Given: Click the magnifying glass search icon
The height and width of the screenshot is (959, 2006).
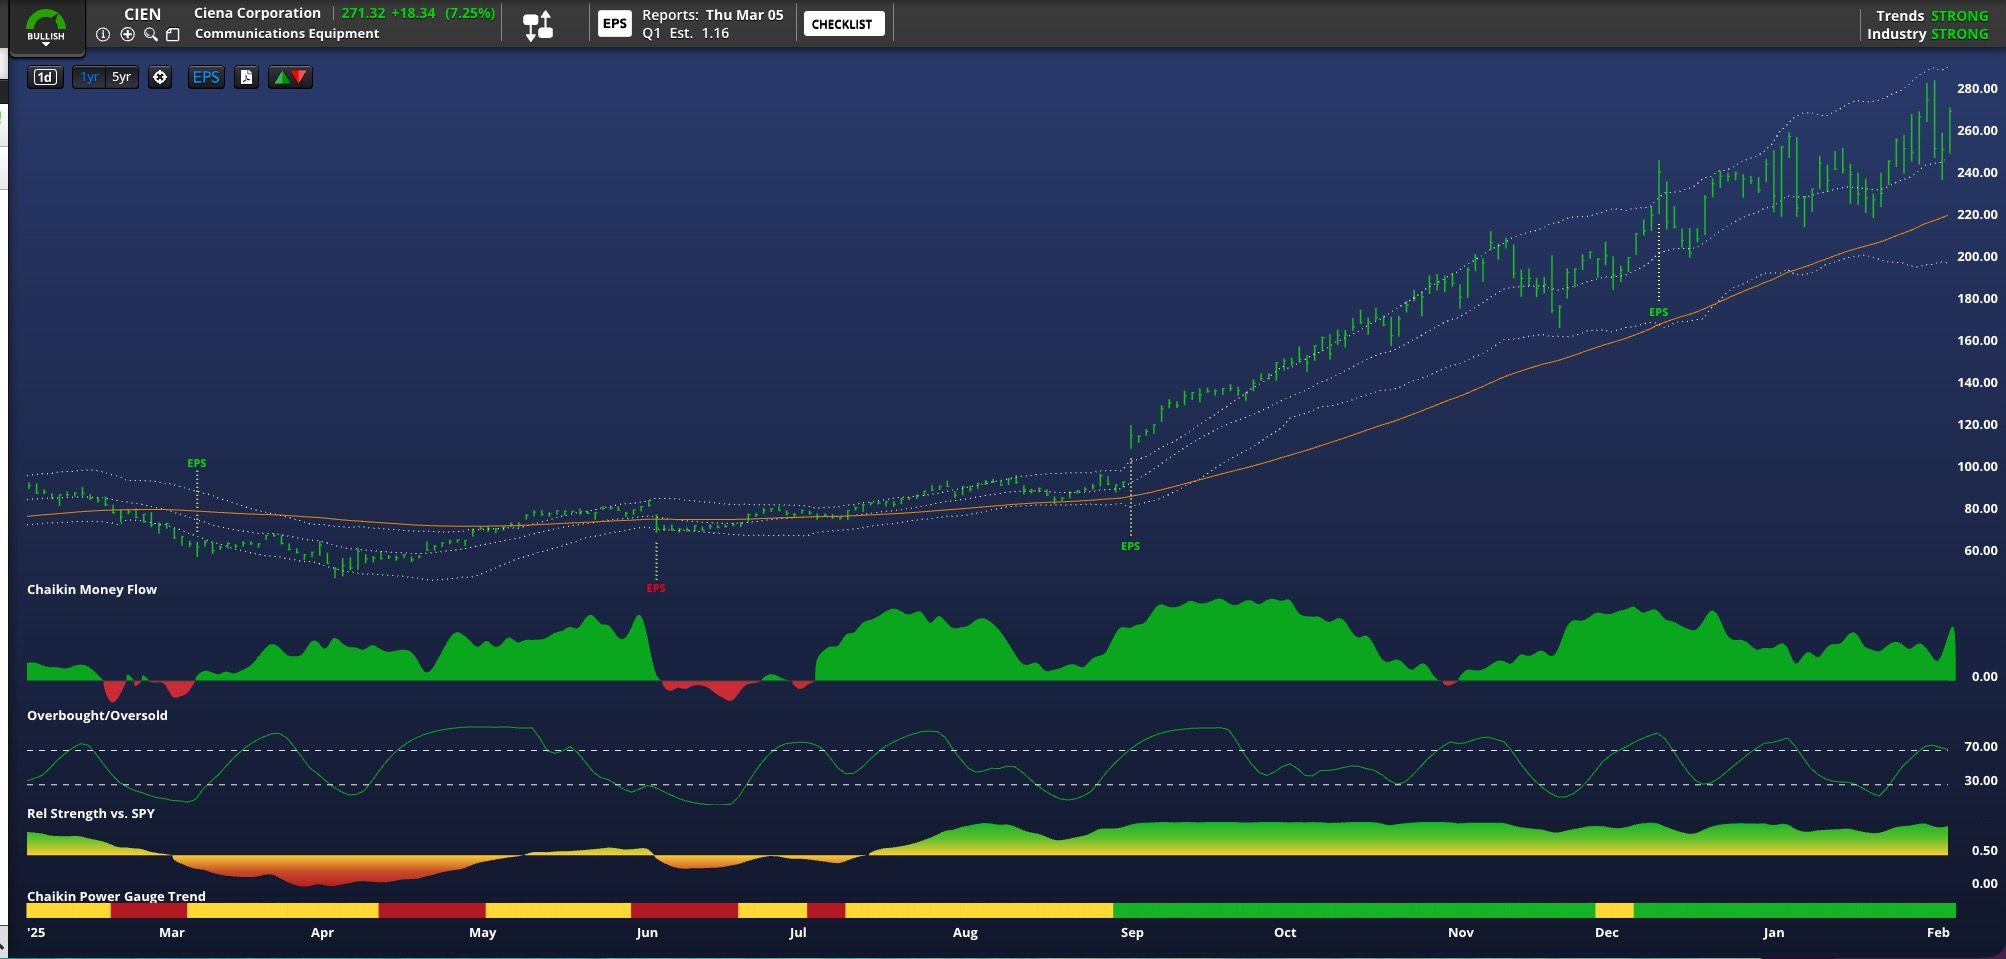Looking at the screenshot, I should [x=150, y=34].
